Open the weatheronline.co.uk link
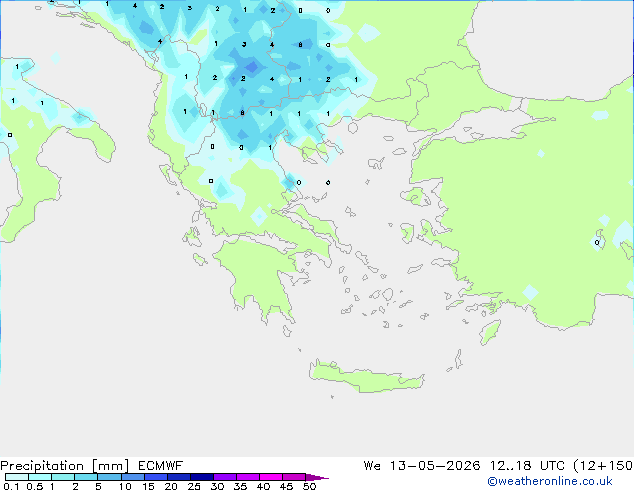634x490 pixels. click(550, 481)
